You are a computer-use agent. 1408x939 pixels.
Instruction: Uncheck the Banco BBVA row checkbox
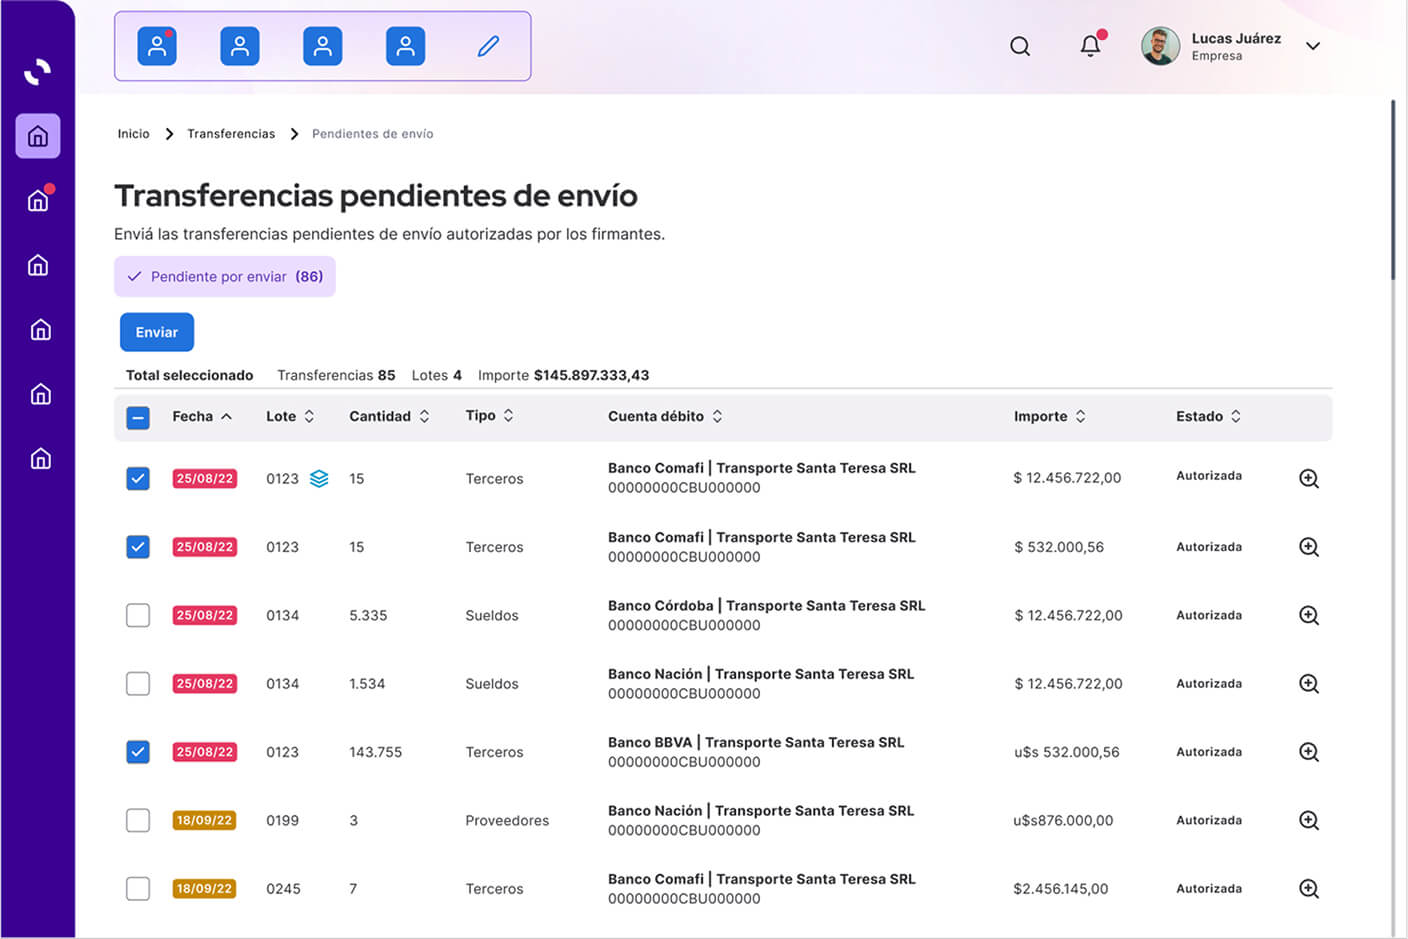click(138, 752)
